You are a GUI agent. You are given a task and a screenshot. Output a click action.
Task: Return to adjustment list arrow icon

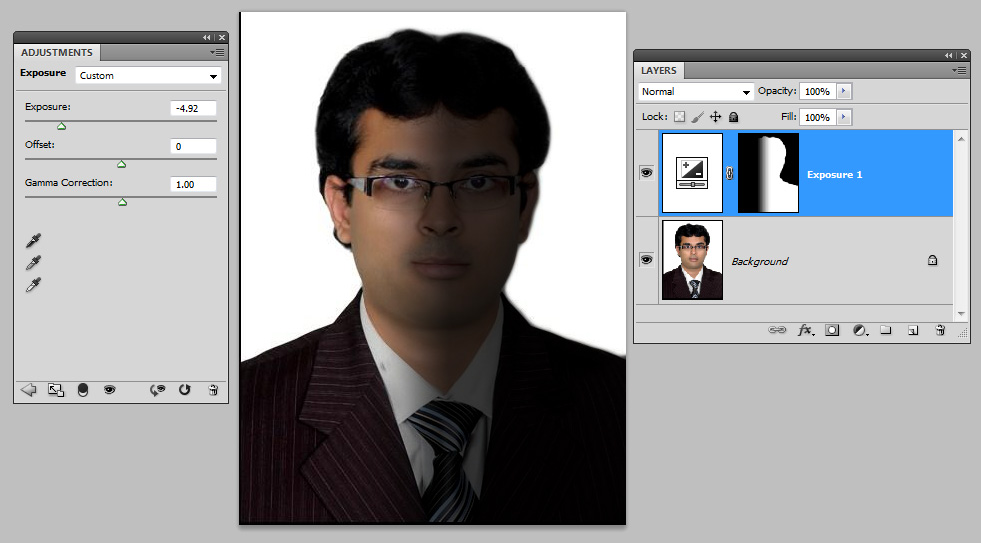28,390
